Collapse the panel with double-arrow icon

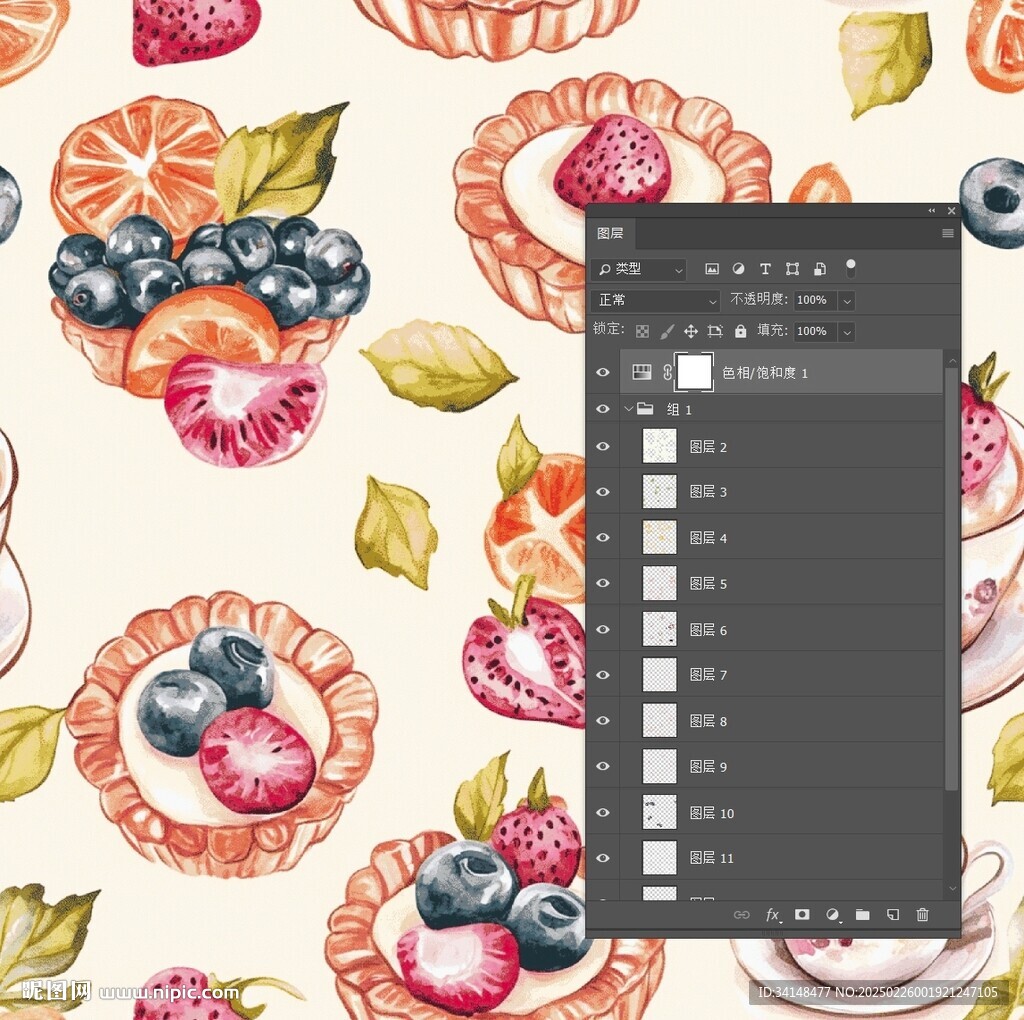pyautogui.click(x=932, y=210)
